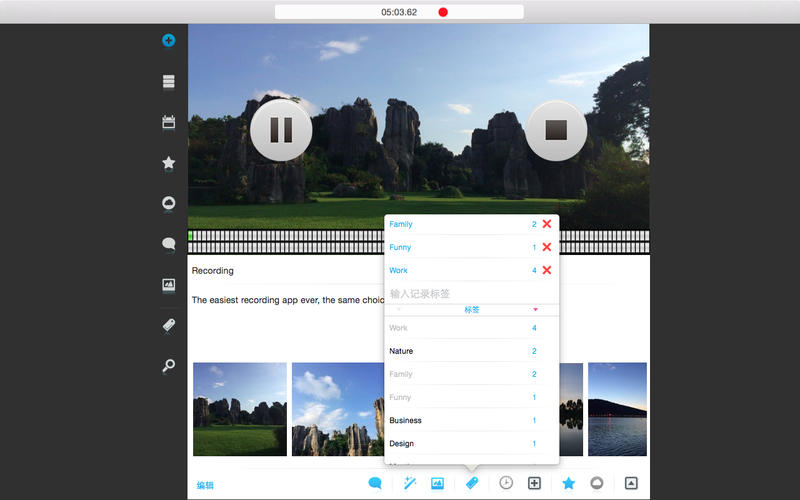Toggle the blue tag icon in bottom toolbar

(472, 483)
